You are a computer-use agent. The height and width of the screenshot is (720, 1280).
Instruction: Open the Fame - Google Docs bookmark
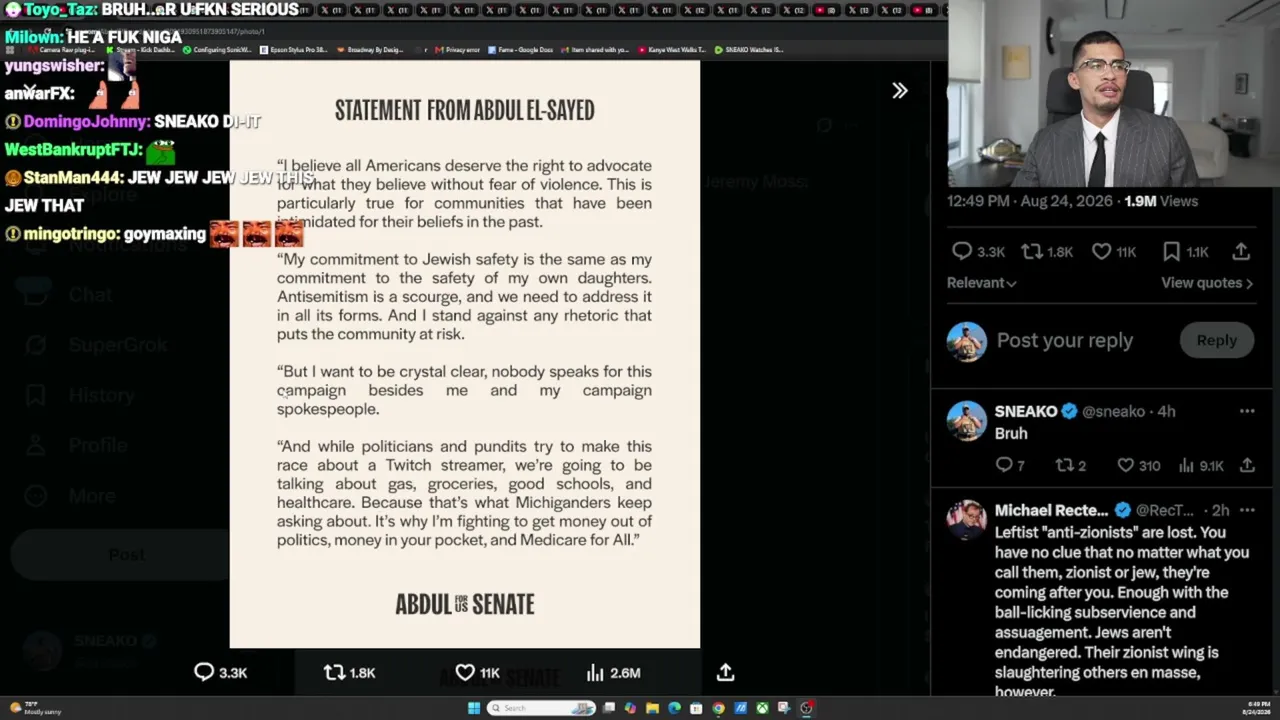(x=520, y=49)
